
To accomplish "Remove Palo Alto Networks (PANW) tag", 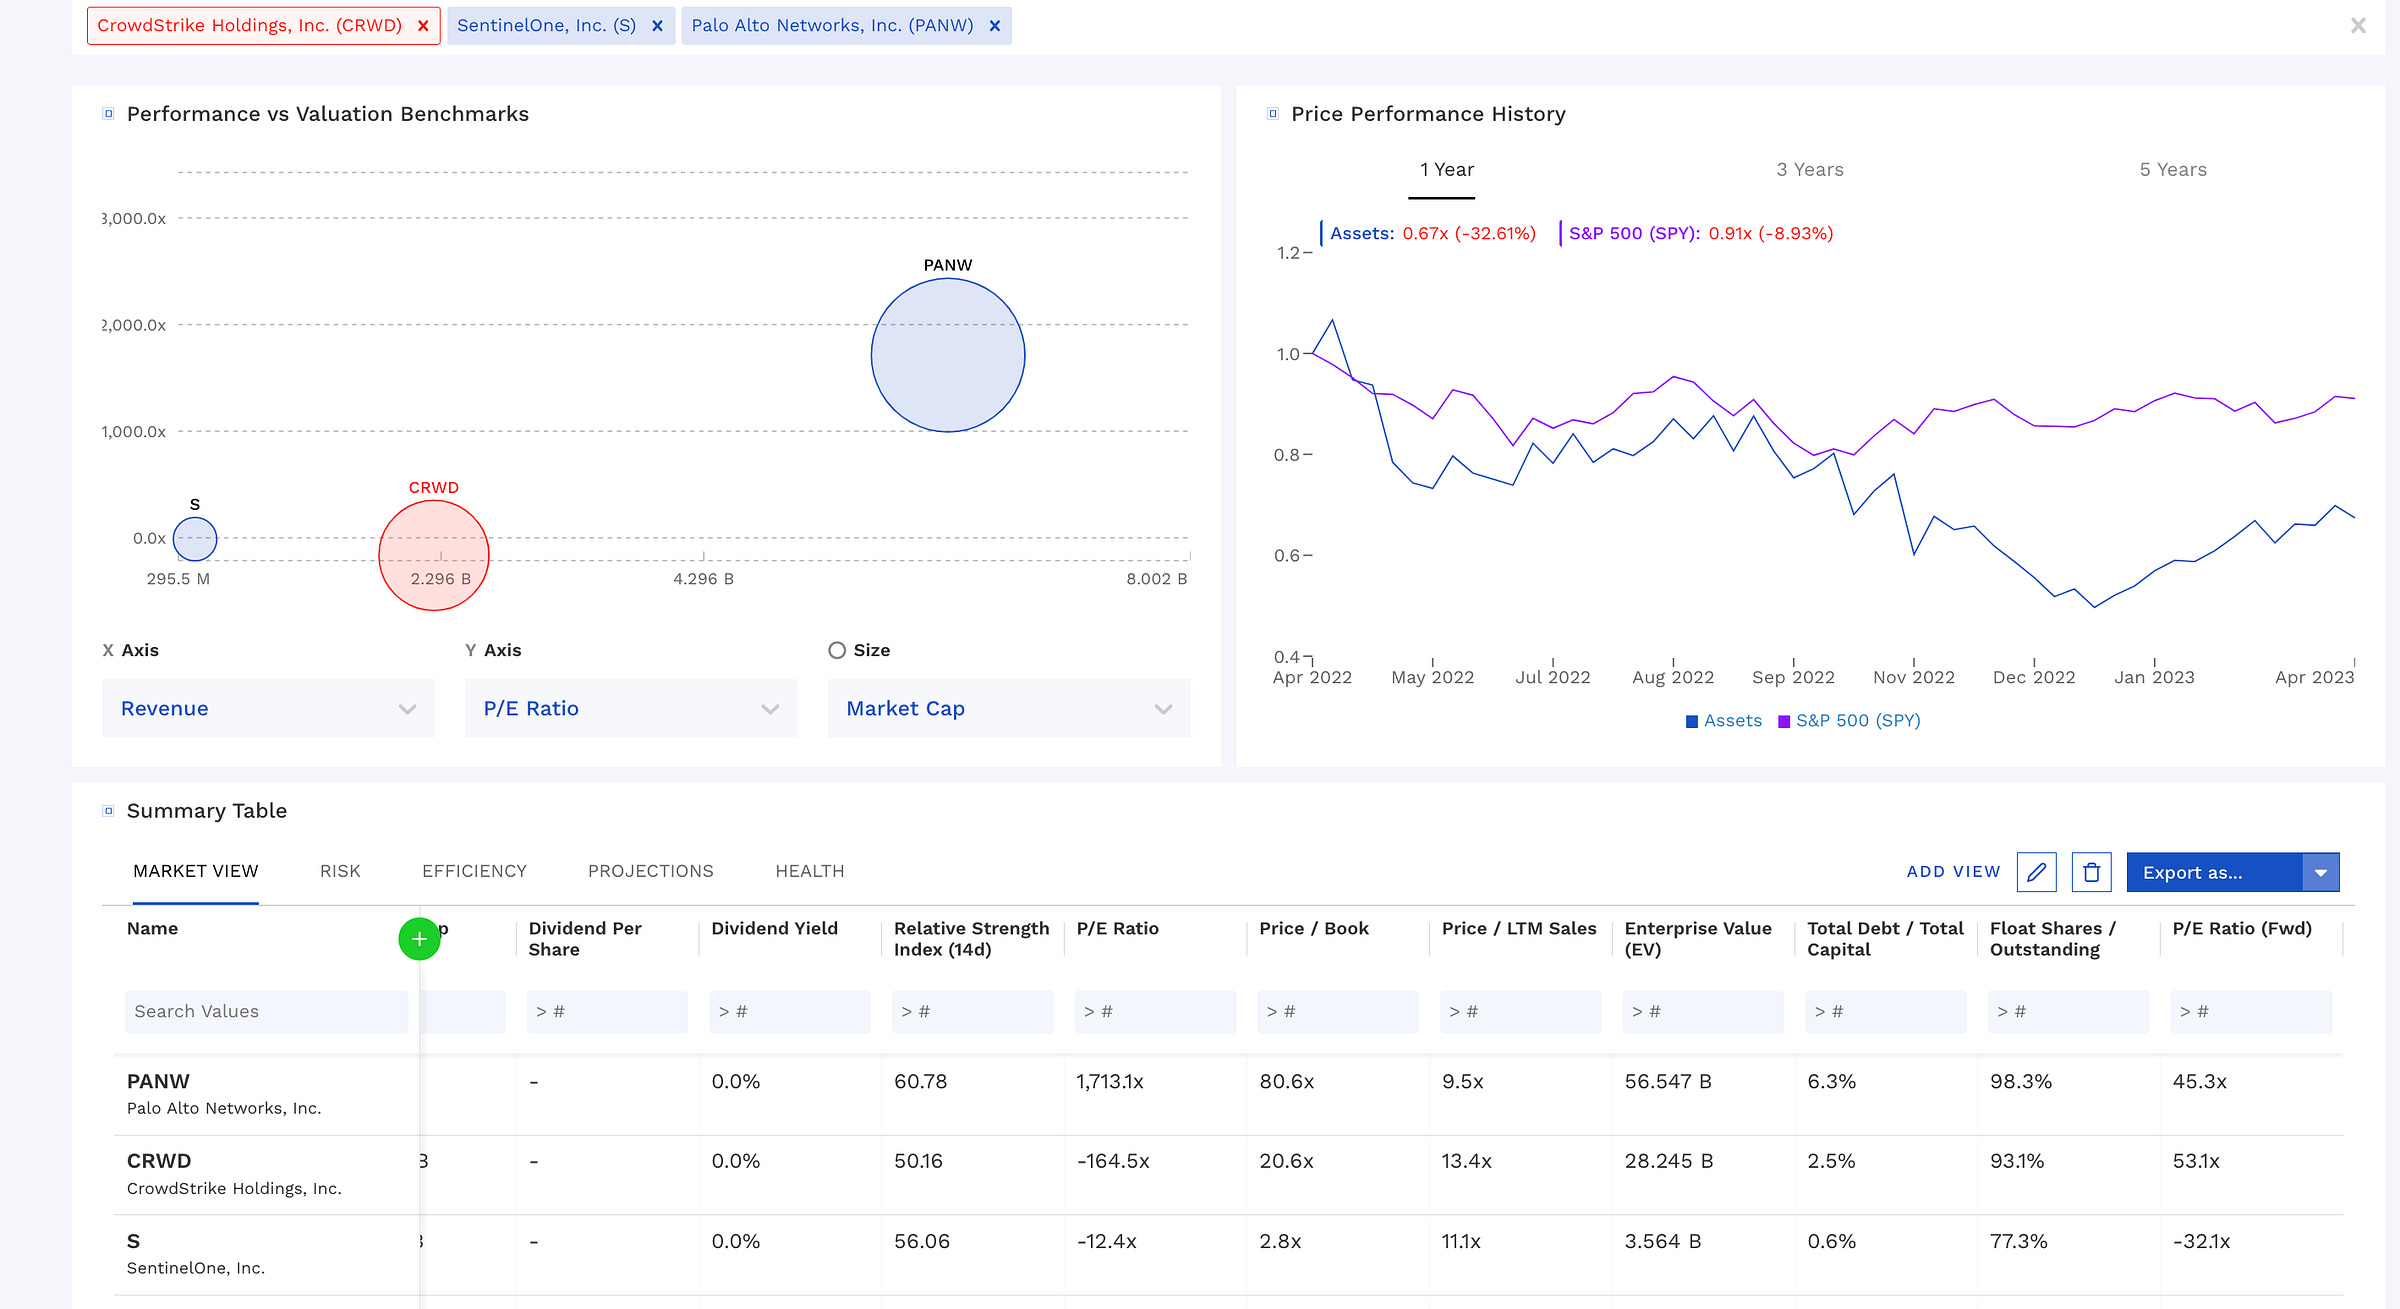I will click(995, 26).
